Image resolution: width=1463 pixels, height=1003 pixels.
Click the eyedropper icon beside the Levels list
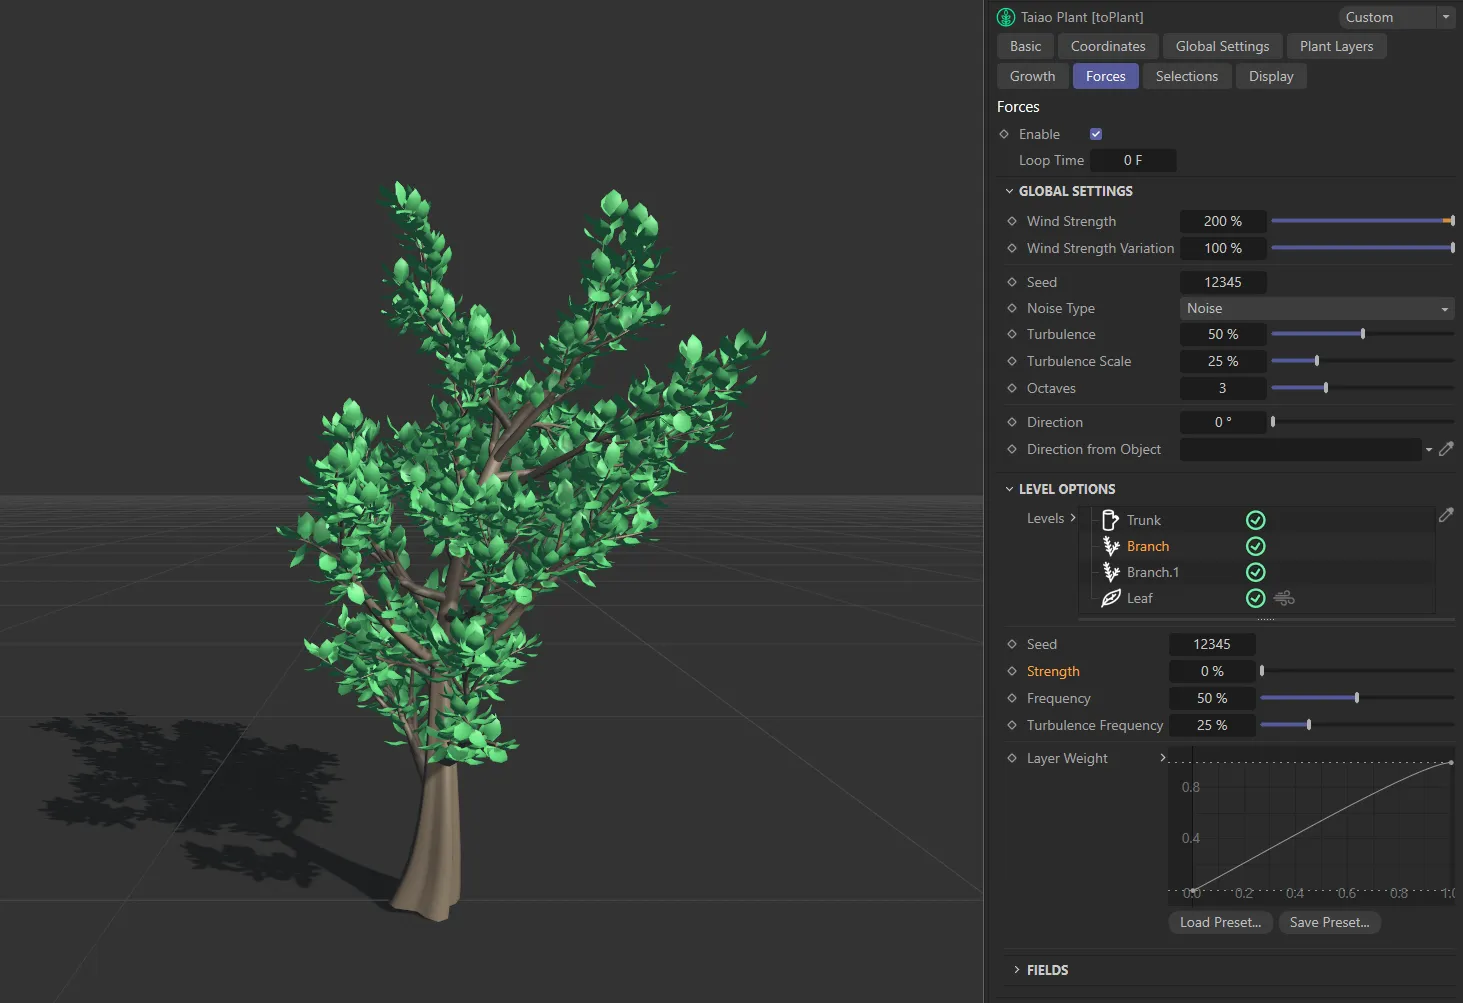coord(1446,514)
